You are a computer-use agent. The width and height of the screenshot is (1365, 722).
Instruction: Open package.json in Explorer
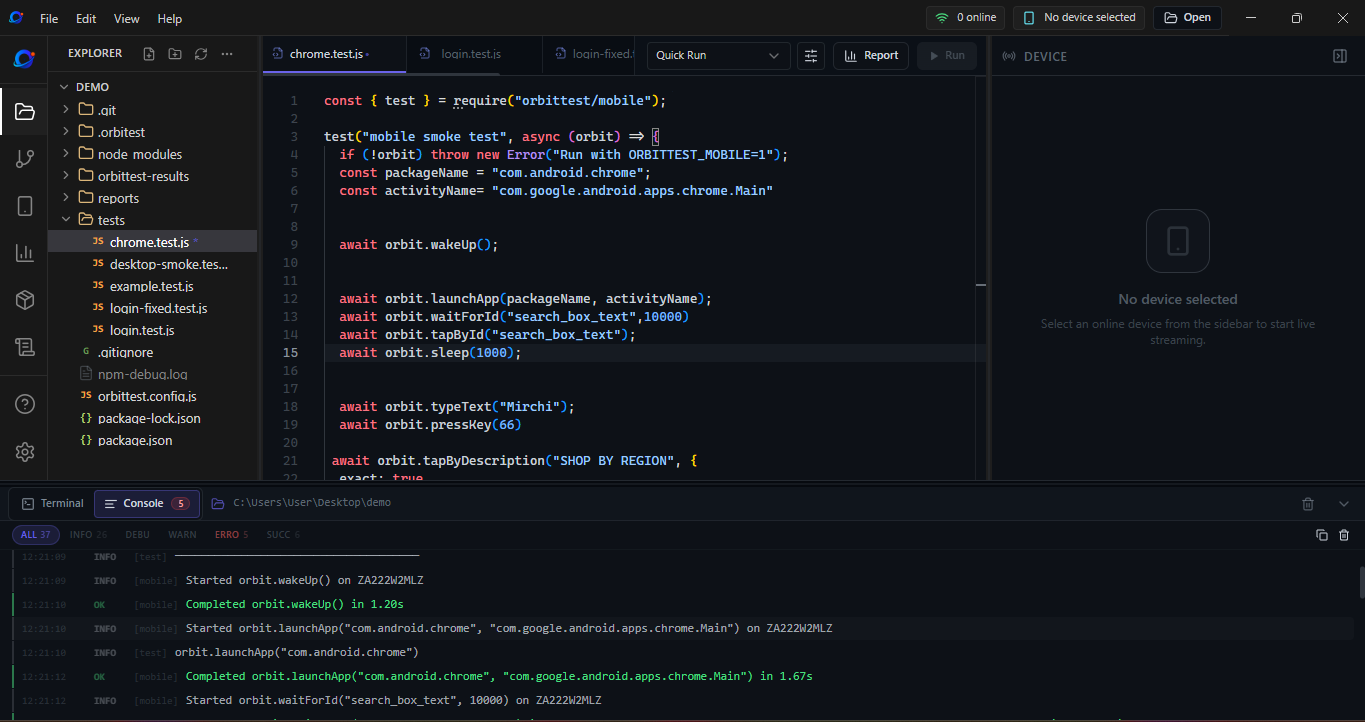click(x=153, y=440)
